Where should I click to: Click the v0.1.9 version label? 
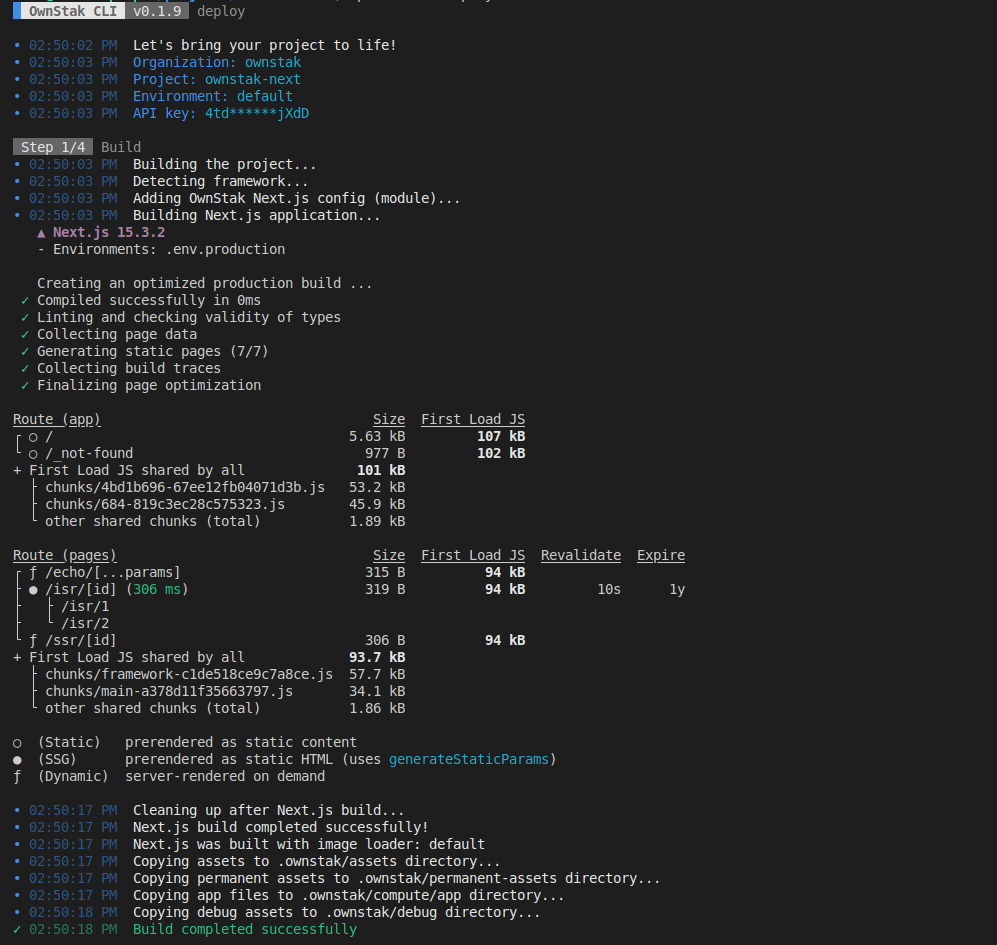[x=160, y=11]
